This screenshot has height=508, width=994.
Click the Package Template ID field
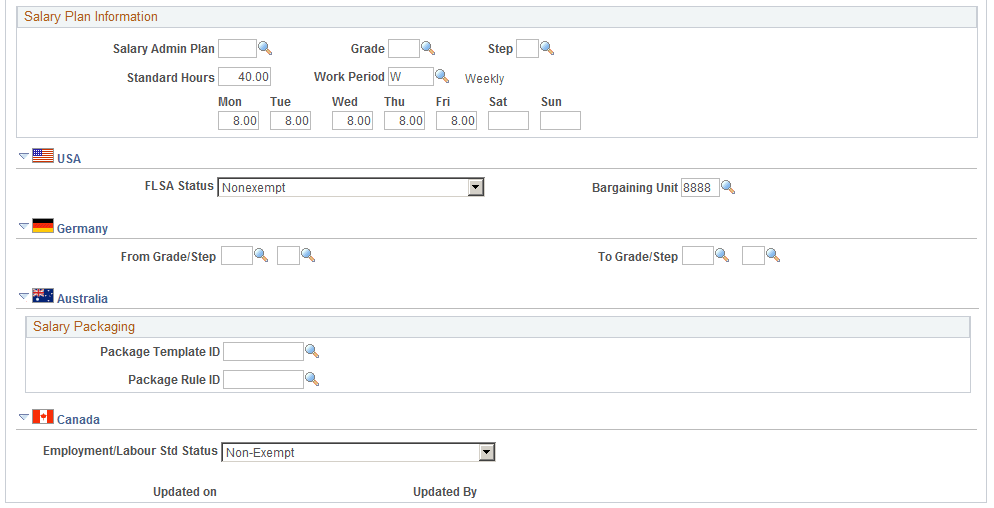264,351
